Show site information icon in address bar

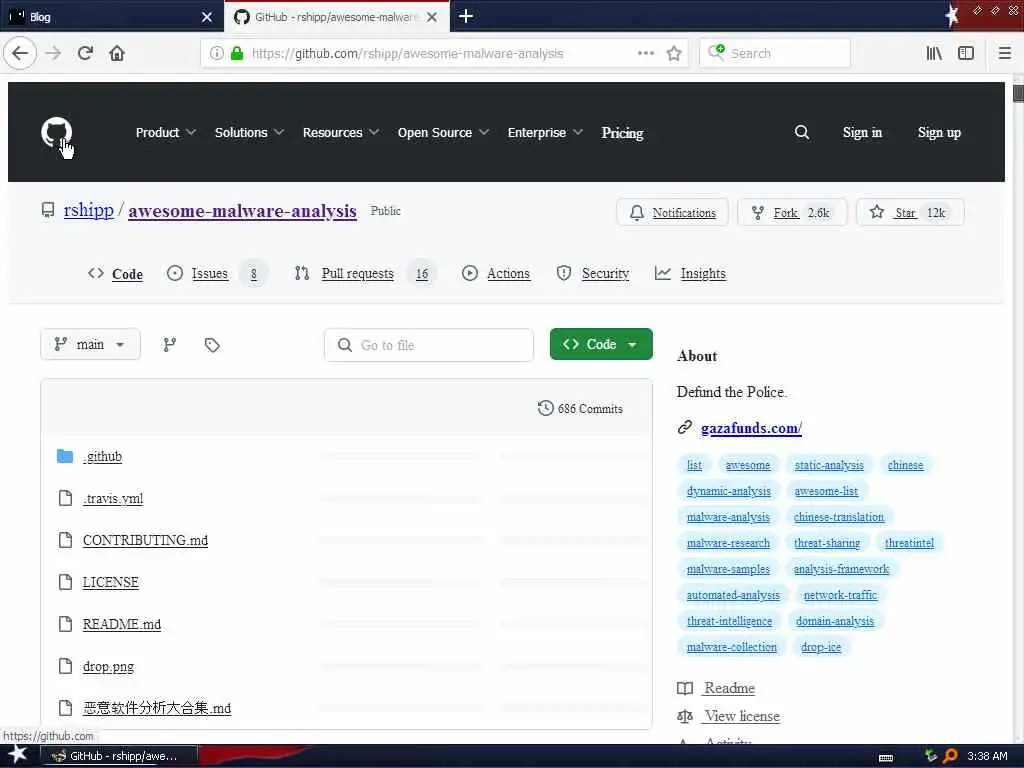(x=217, y=53)
